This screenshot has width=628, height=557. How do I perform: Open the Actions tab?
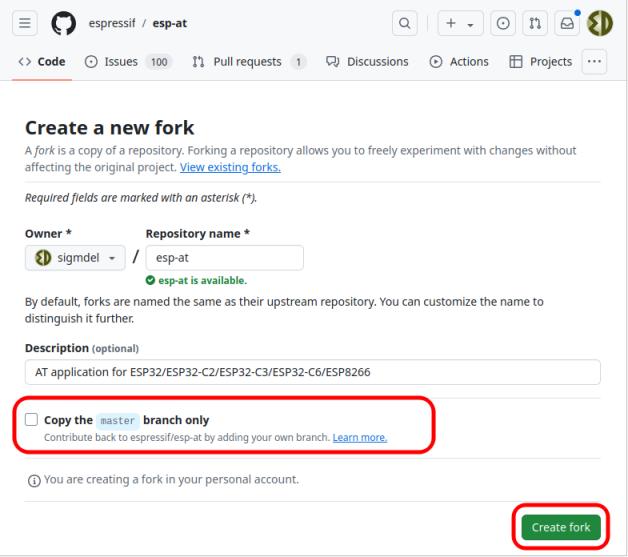pos(459,62)
